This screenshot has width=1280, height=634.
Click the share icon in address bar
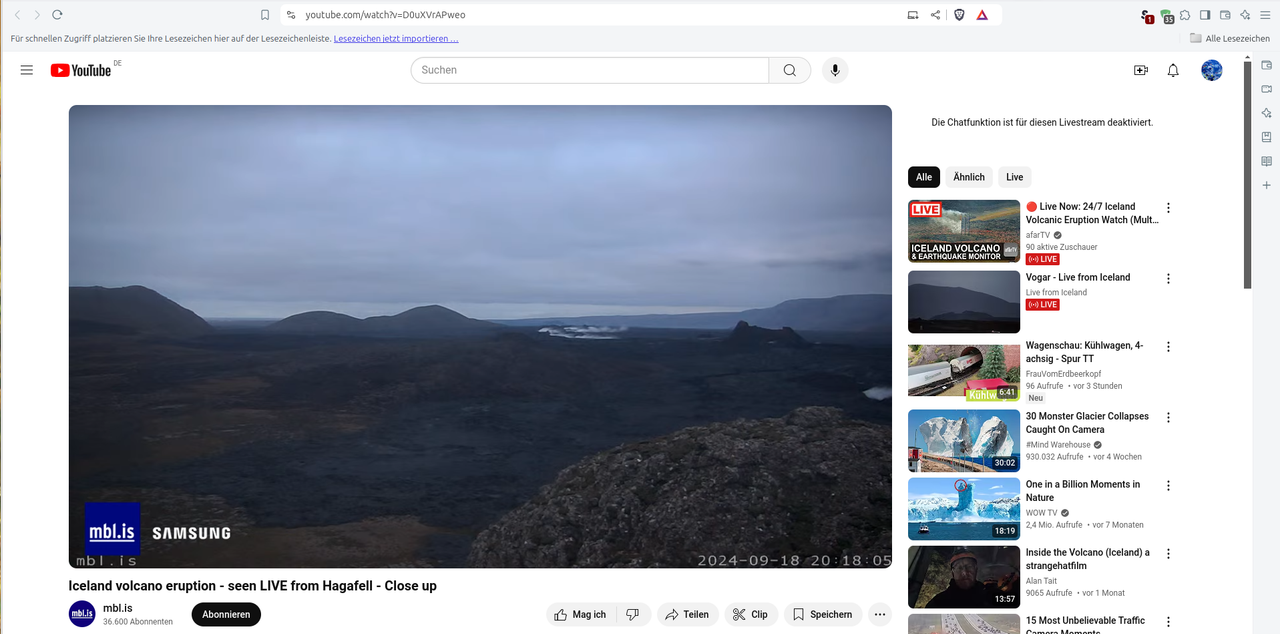(935, 15)
